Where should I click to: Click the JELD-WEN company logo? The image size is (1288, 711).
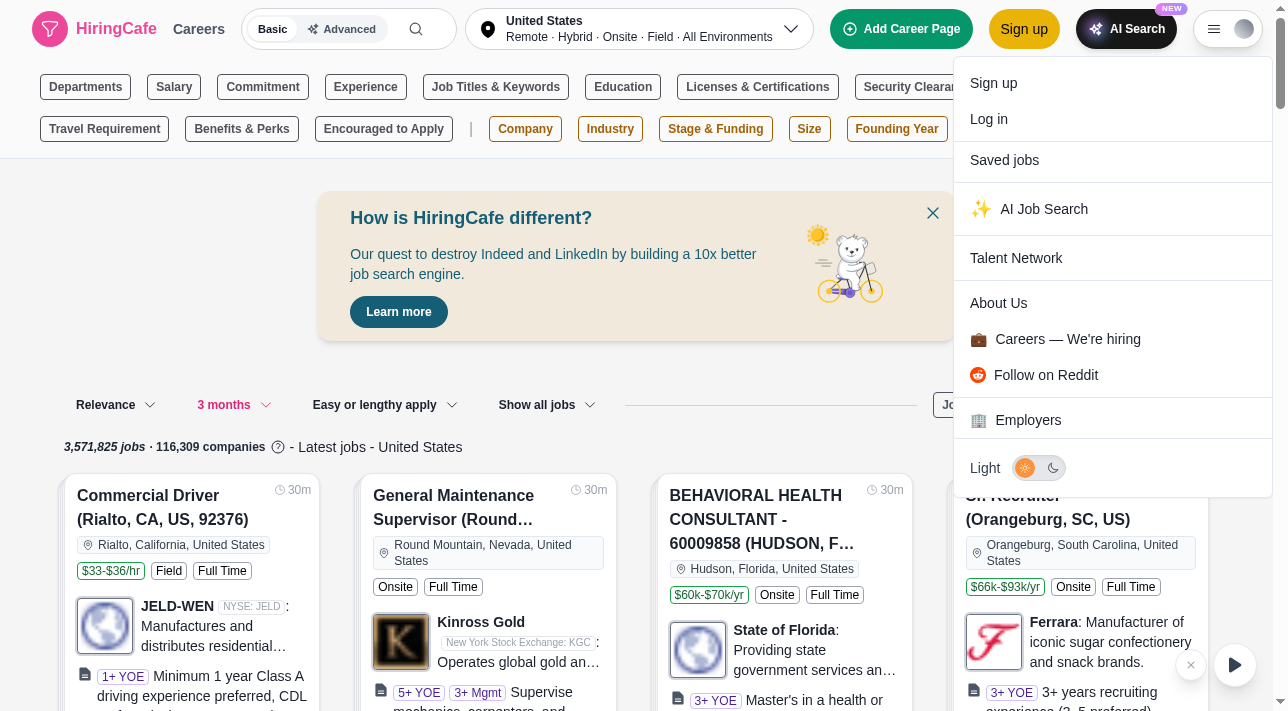[105, 626]
